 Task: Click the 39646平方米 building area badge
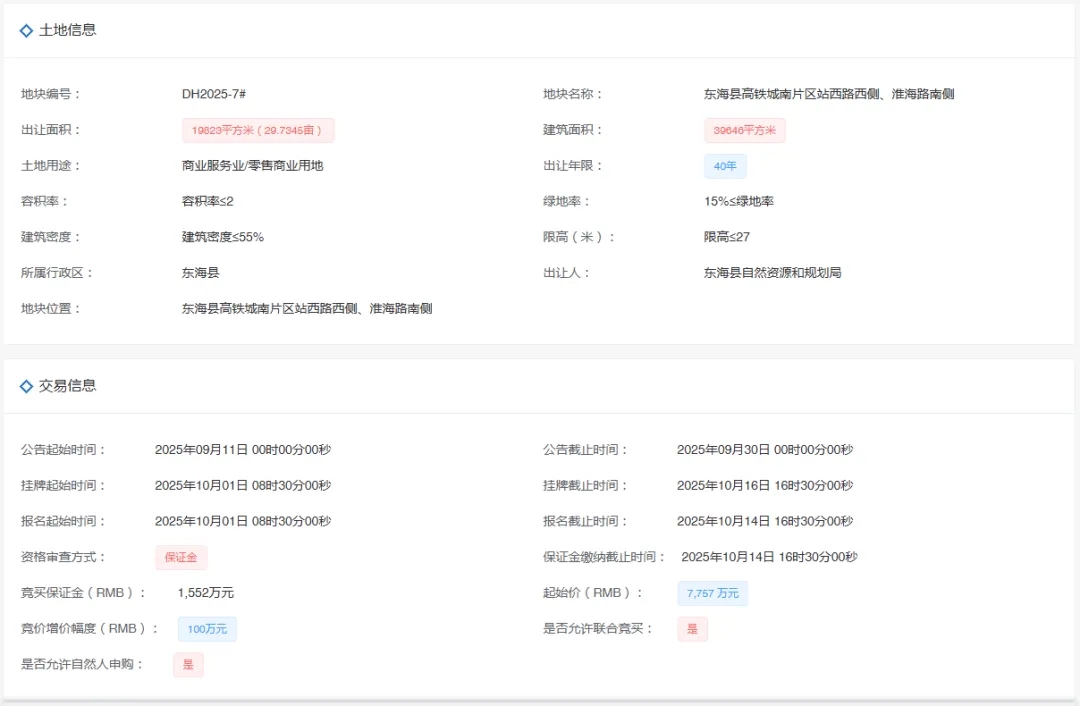(744, 130)
